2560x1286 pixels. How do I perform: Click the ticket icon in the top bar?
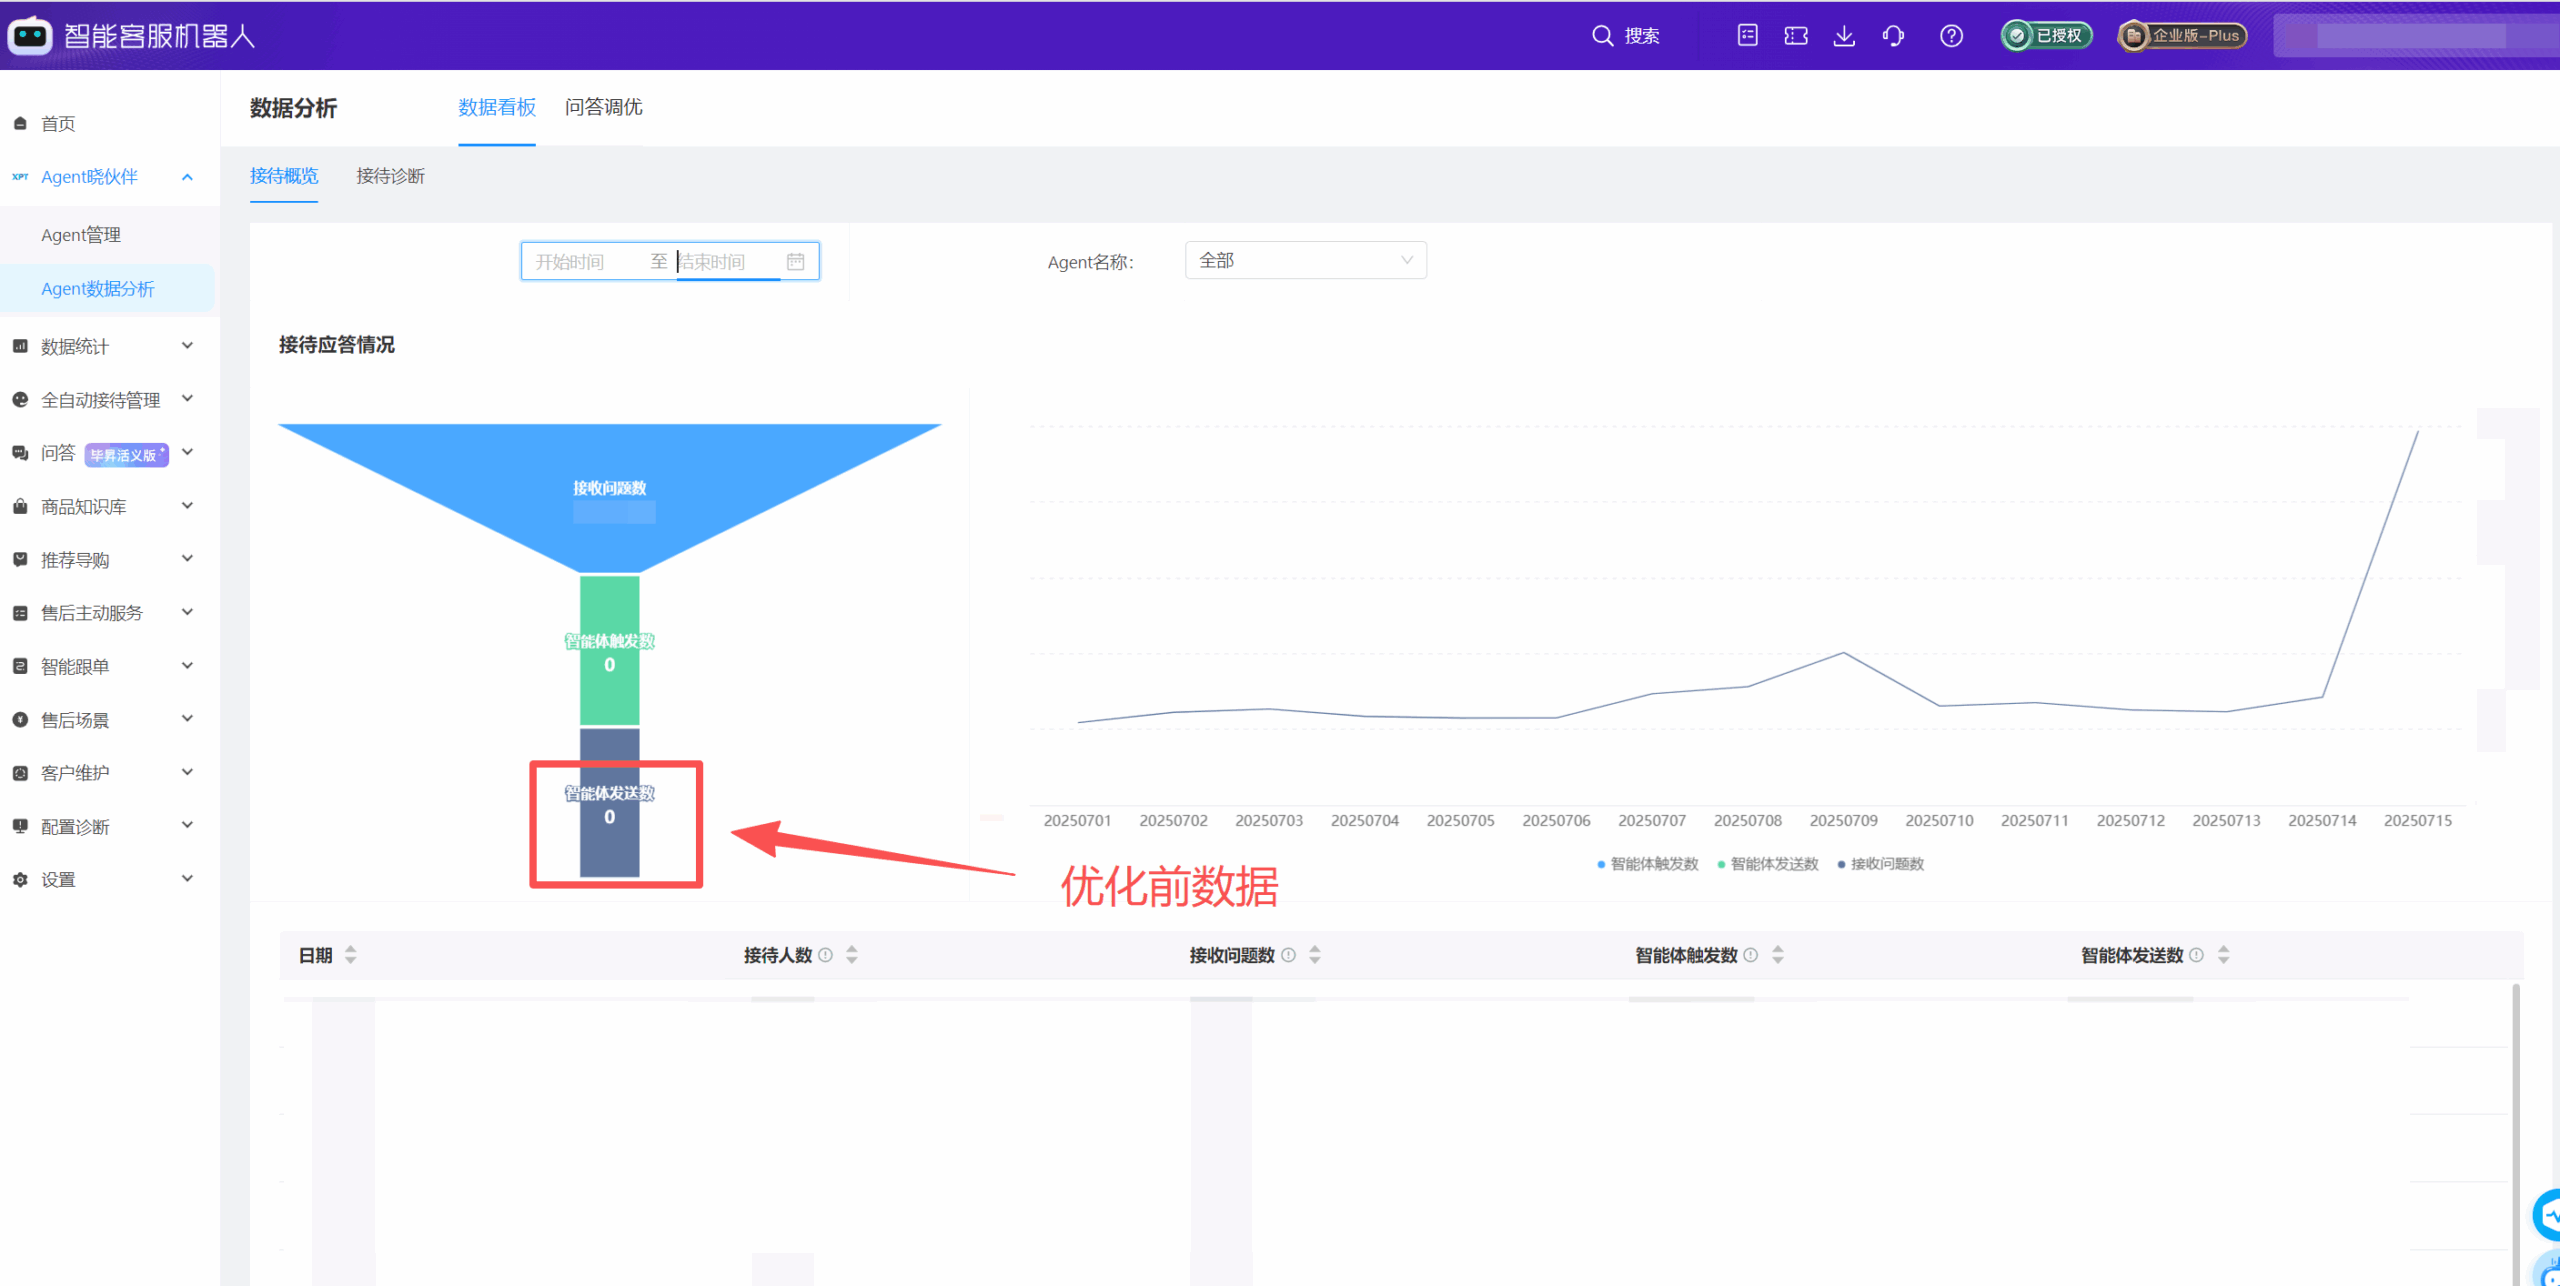pos(1795,35)
